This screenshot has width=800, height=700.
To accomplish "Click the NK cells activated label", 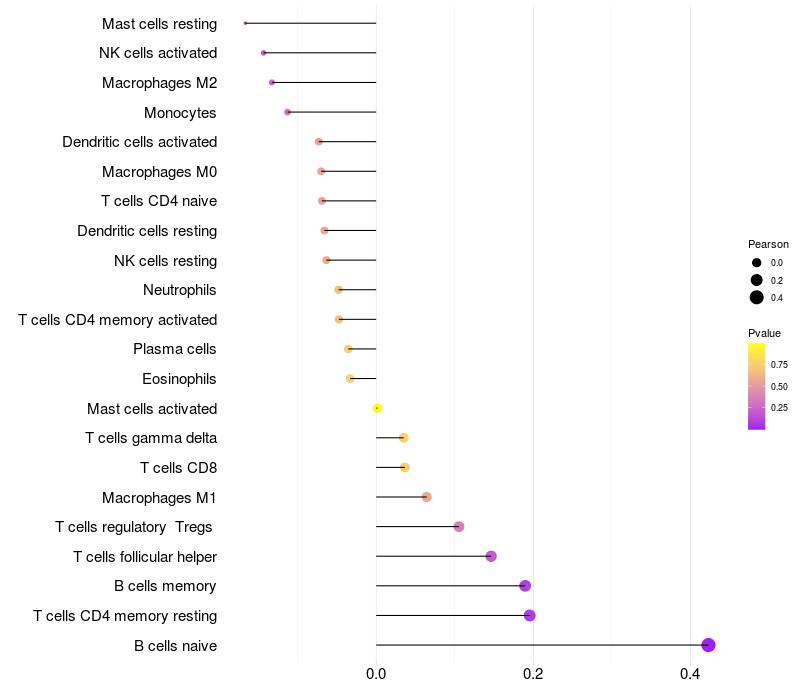I will click(158, 53).
